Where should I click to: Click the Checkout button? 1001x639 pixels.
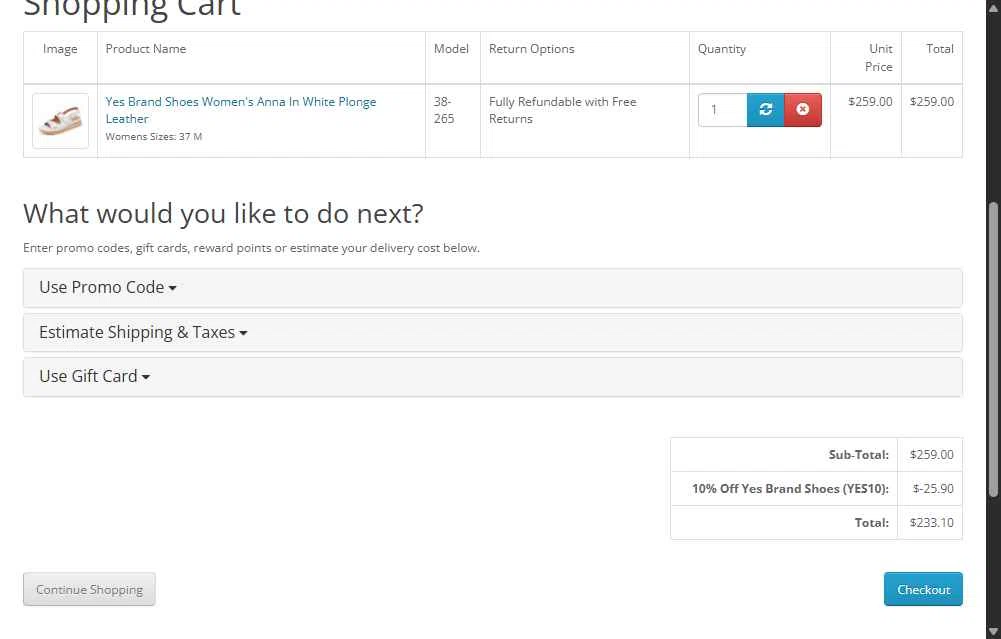923,589
